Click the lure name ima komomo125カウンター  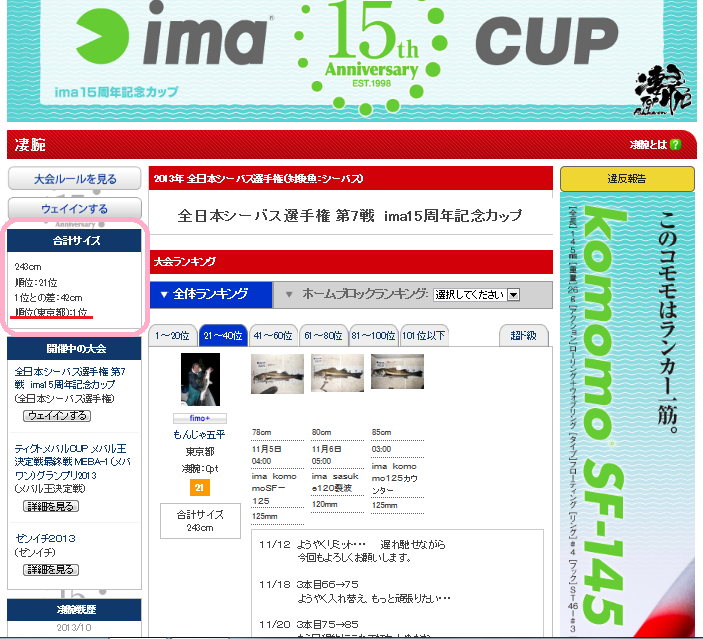coord(395,478)
